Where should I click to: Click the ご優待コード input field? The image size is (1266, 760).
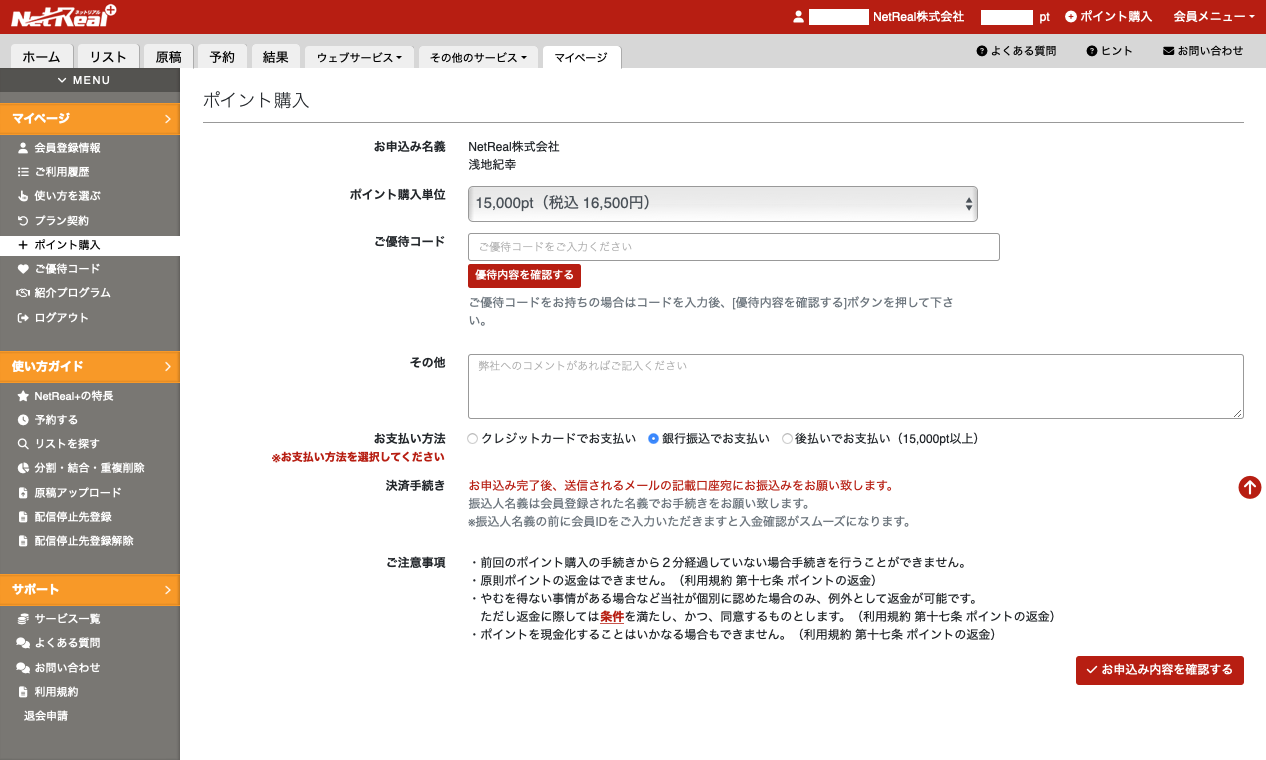pyautogui.click(x=733, y=247)
